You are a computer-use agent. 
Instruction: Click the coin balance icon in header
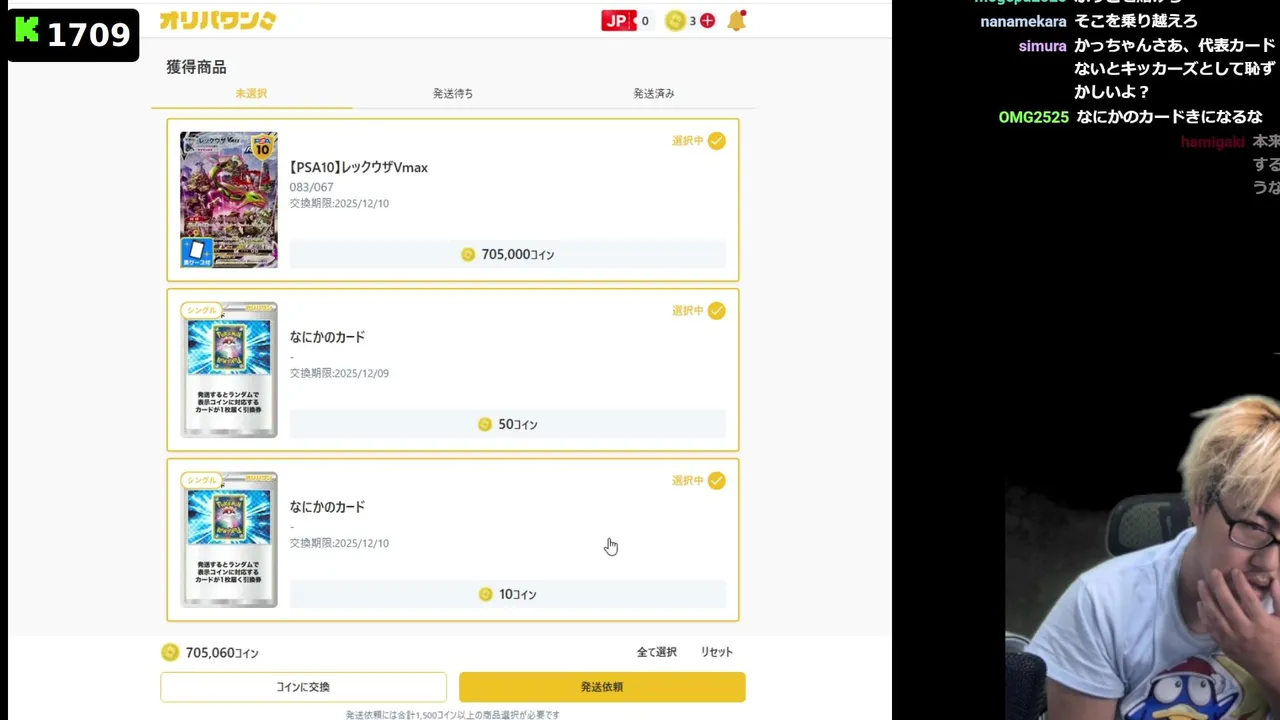675,21
